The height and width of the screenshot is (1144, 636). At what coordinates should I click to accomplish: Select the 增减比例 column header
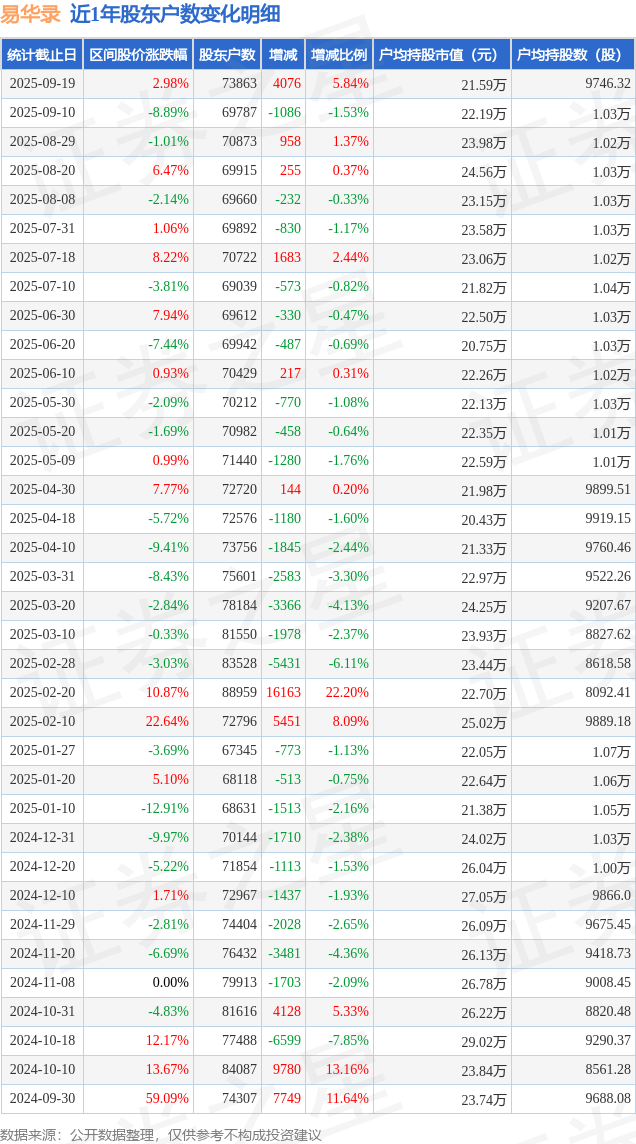click(338, 55)
